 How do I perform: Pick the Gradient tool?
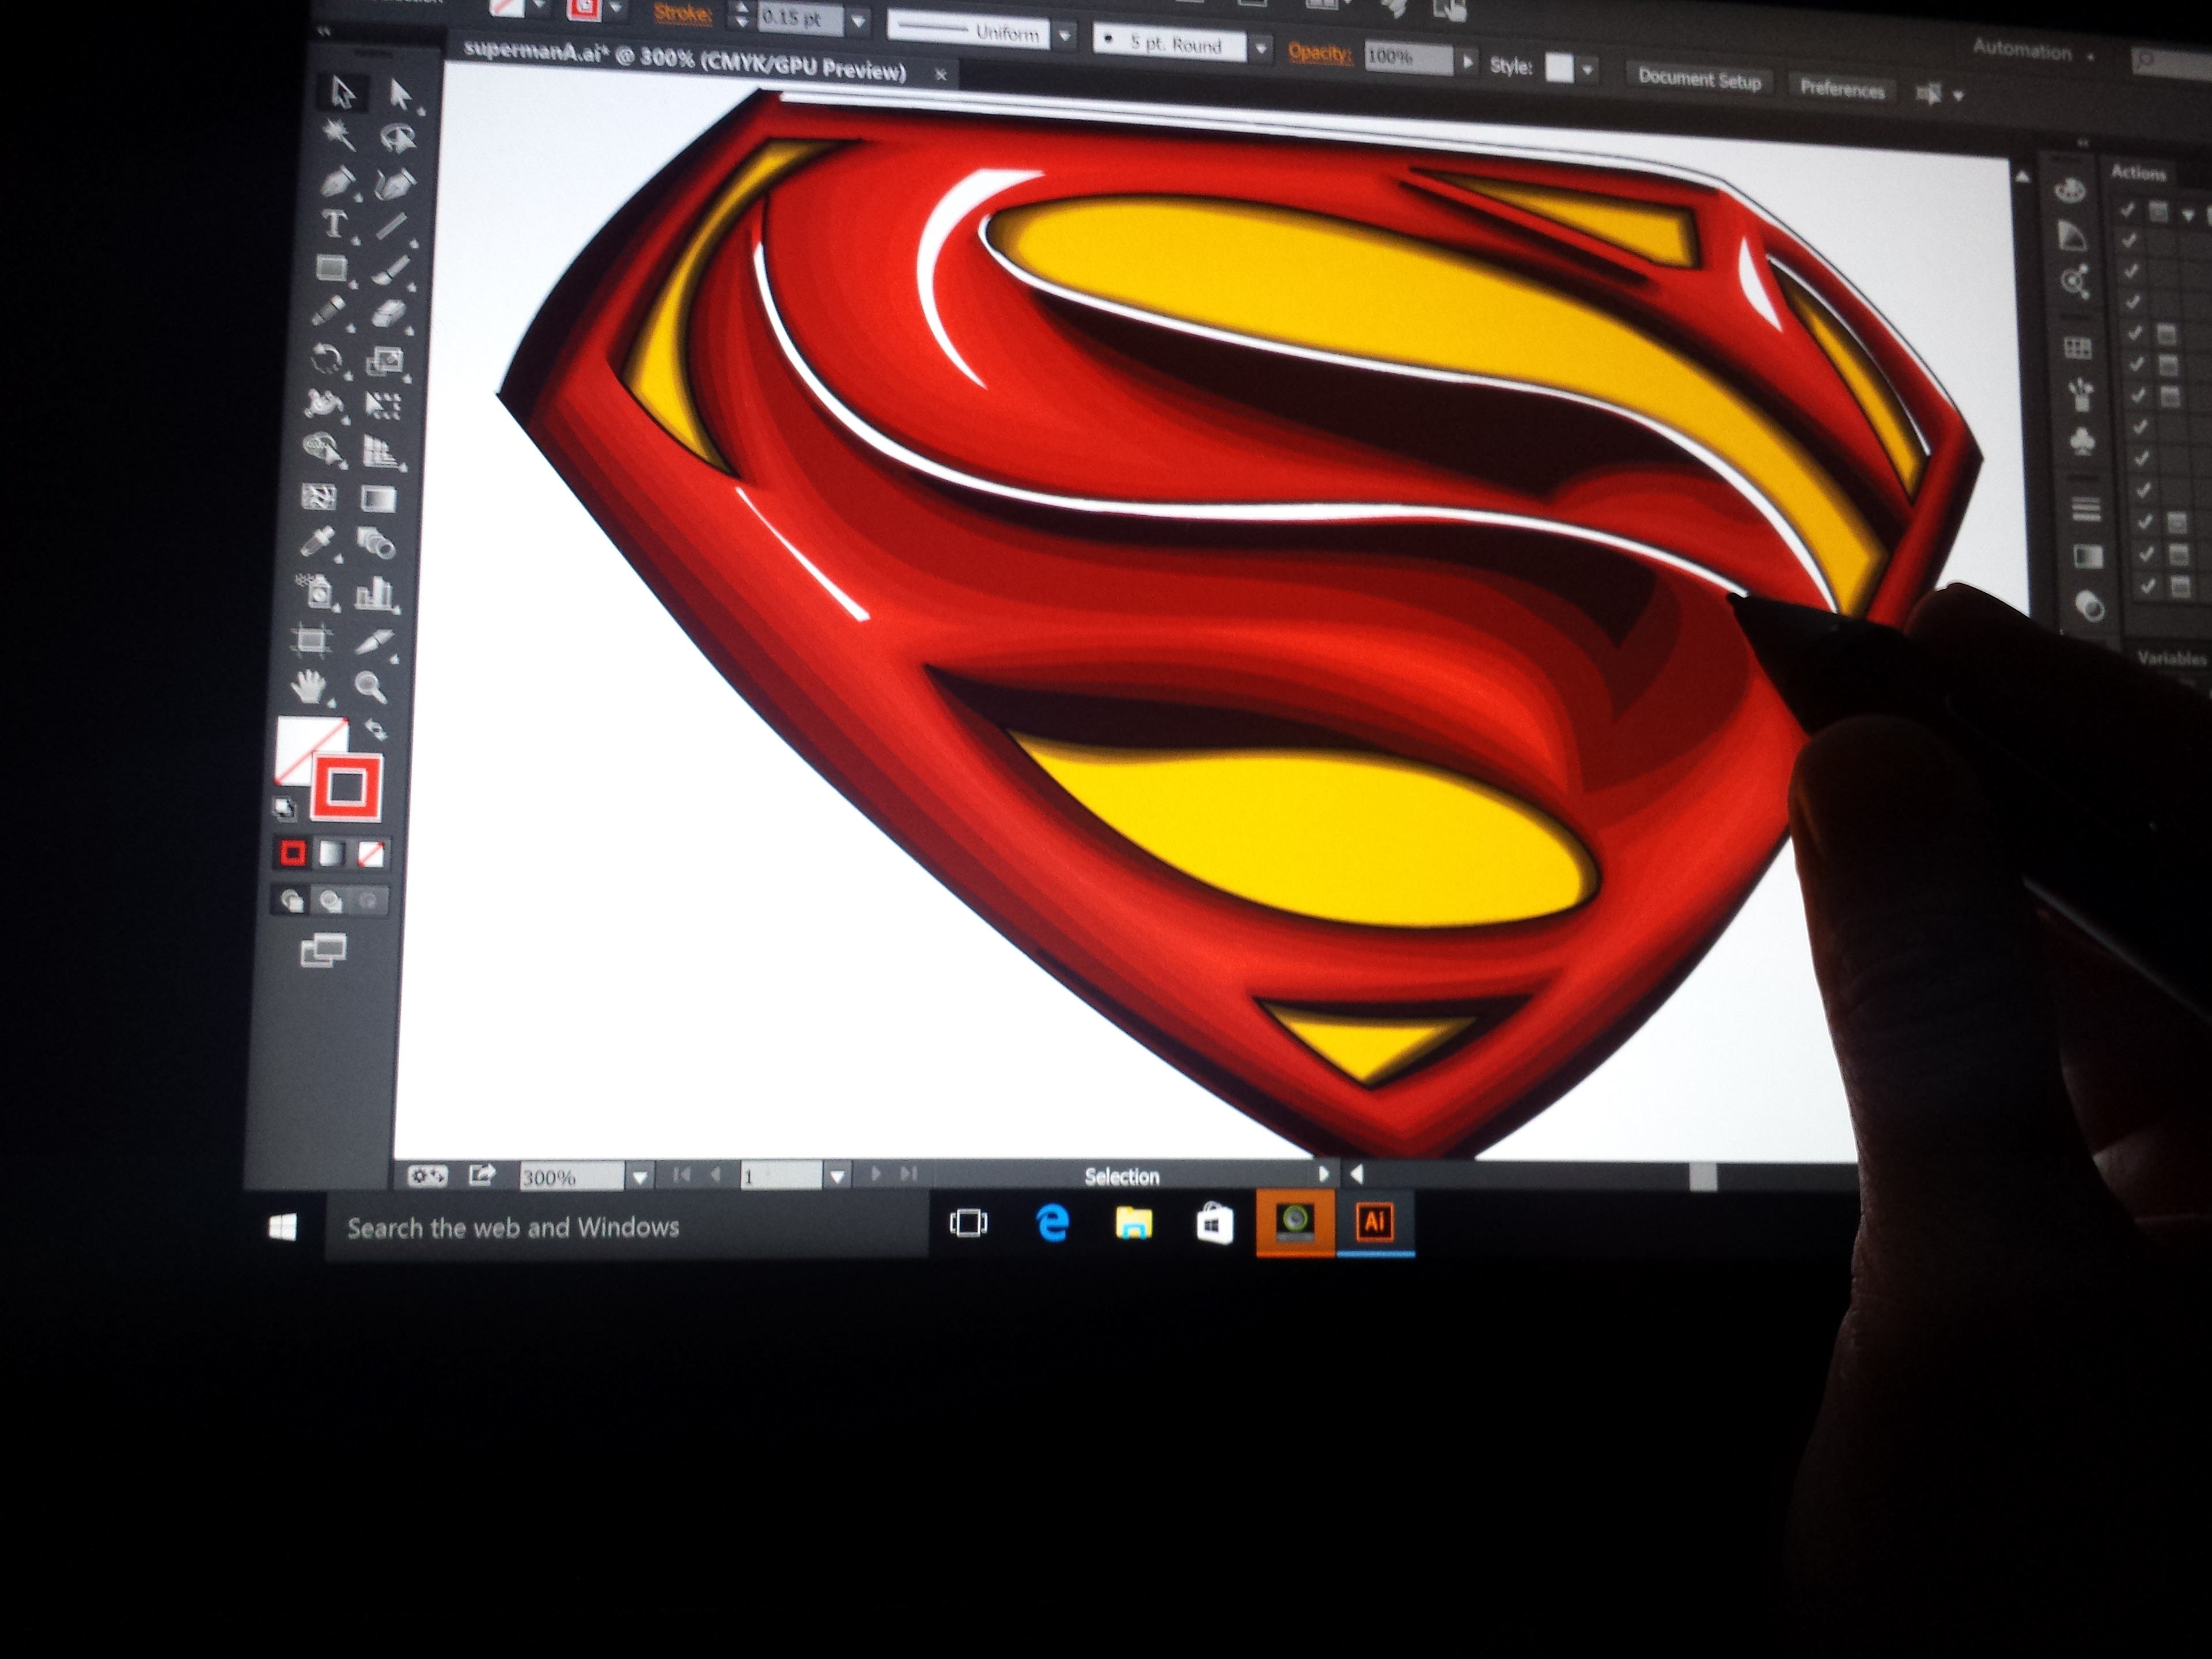[378, 499]
